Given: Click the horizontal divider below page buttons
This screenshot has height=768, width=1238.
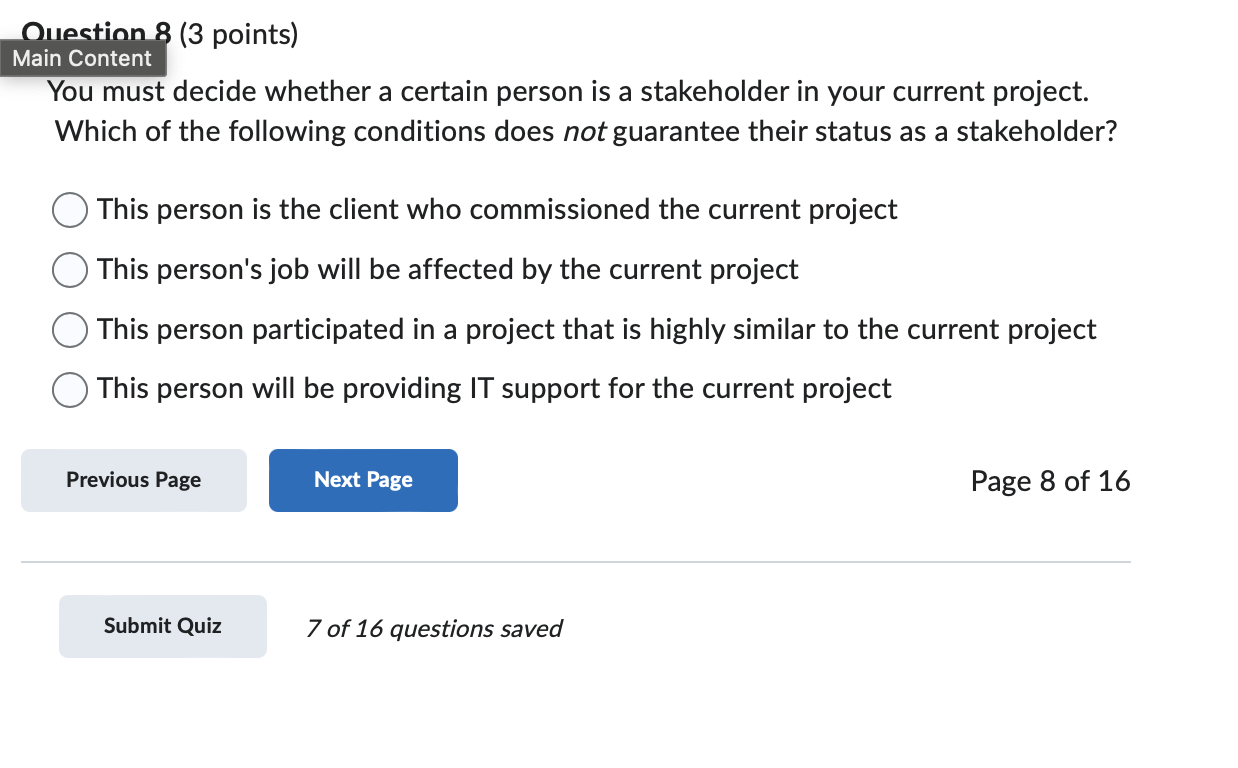Looking at the screenshot, I should click(x=576, y=562).
